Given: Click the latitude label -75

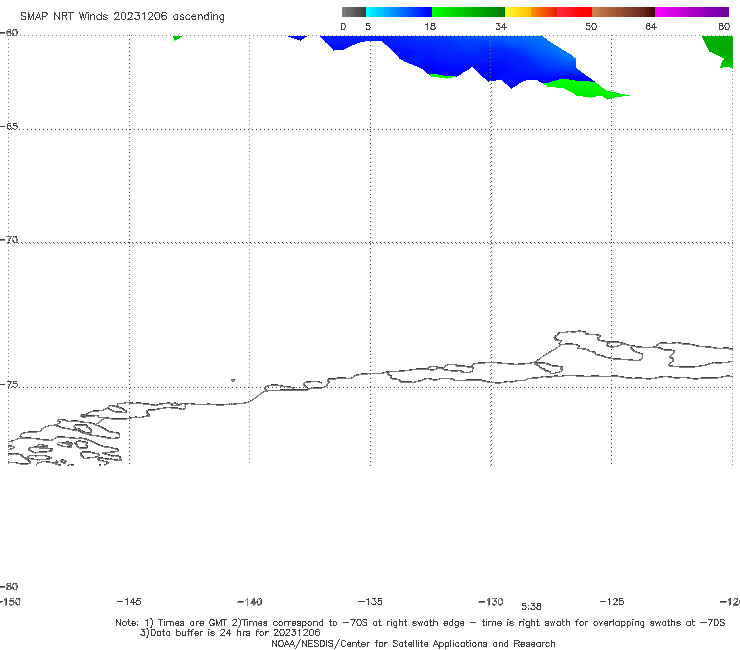Looking at the screenshot, I should (9, 385).
